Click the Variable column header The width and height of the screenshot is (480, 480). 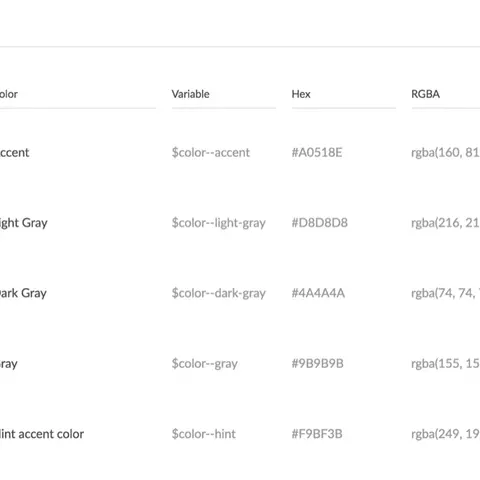(190, 94)
